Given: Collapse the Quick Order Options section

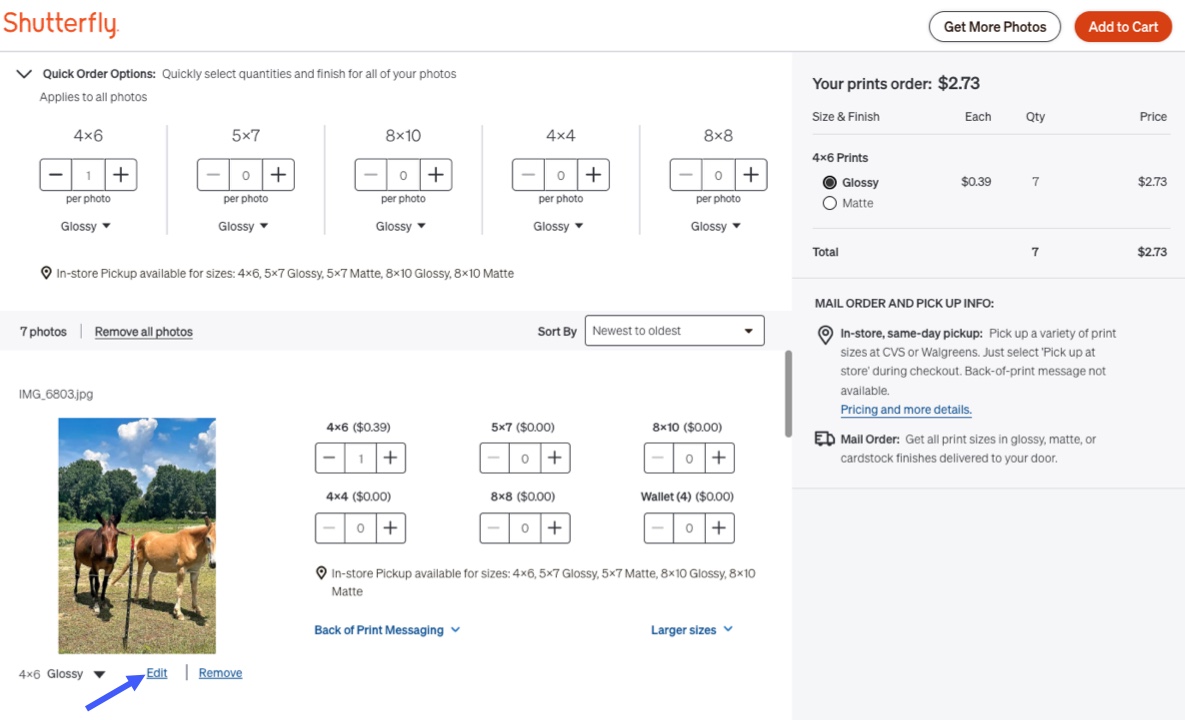Looking at the screenshot, I should 24,74.
